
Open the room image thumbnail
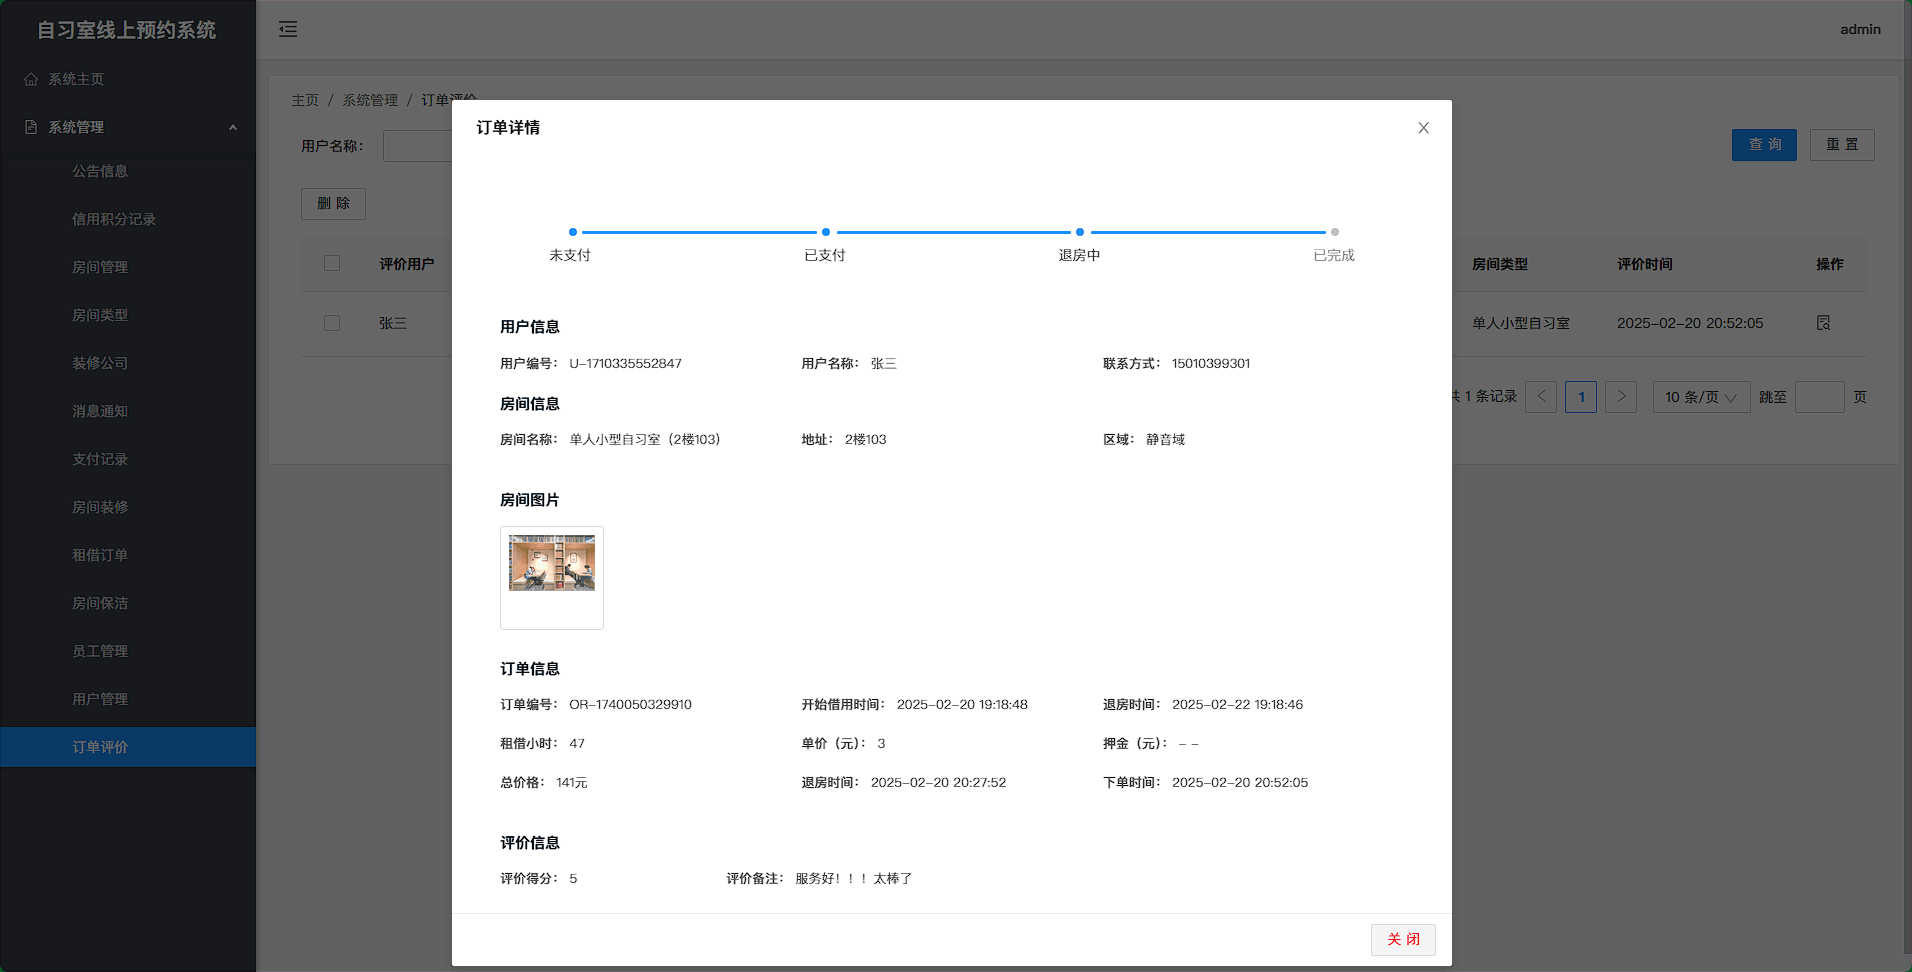[x=552, y=563]
